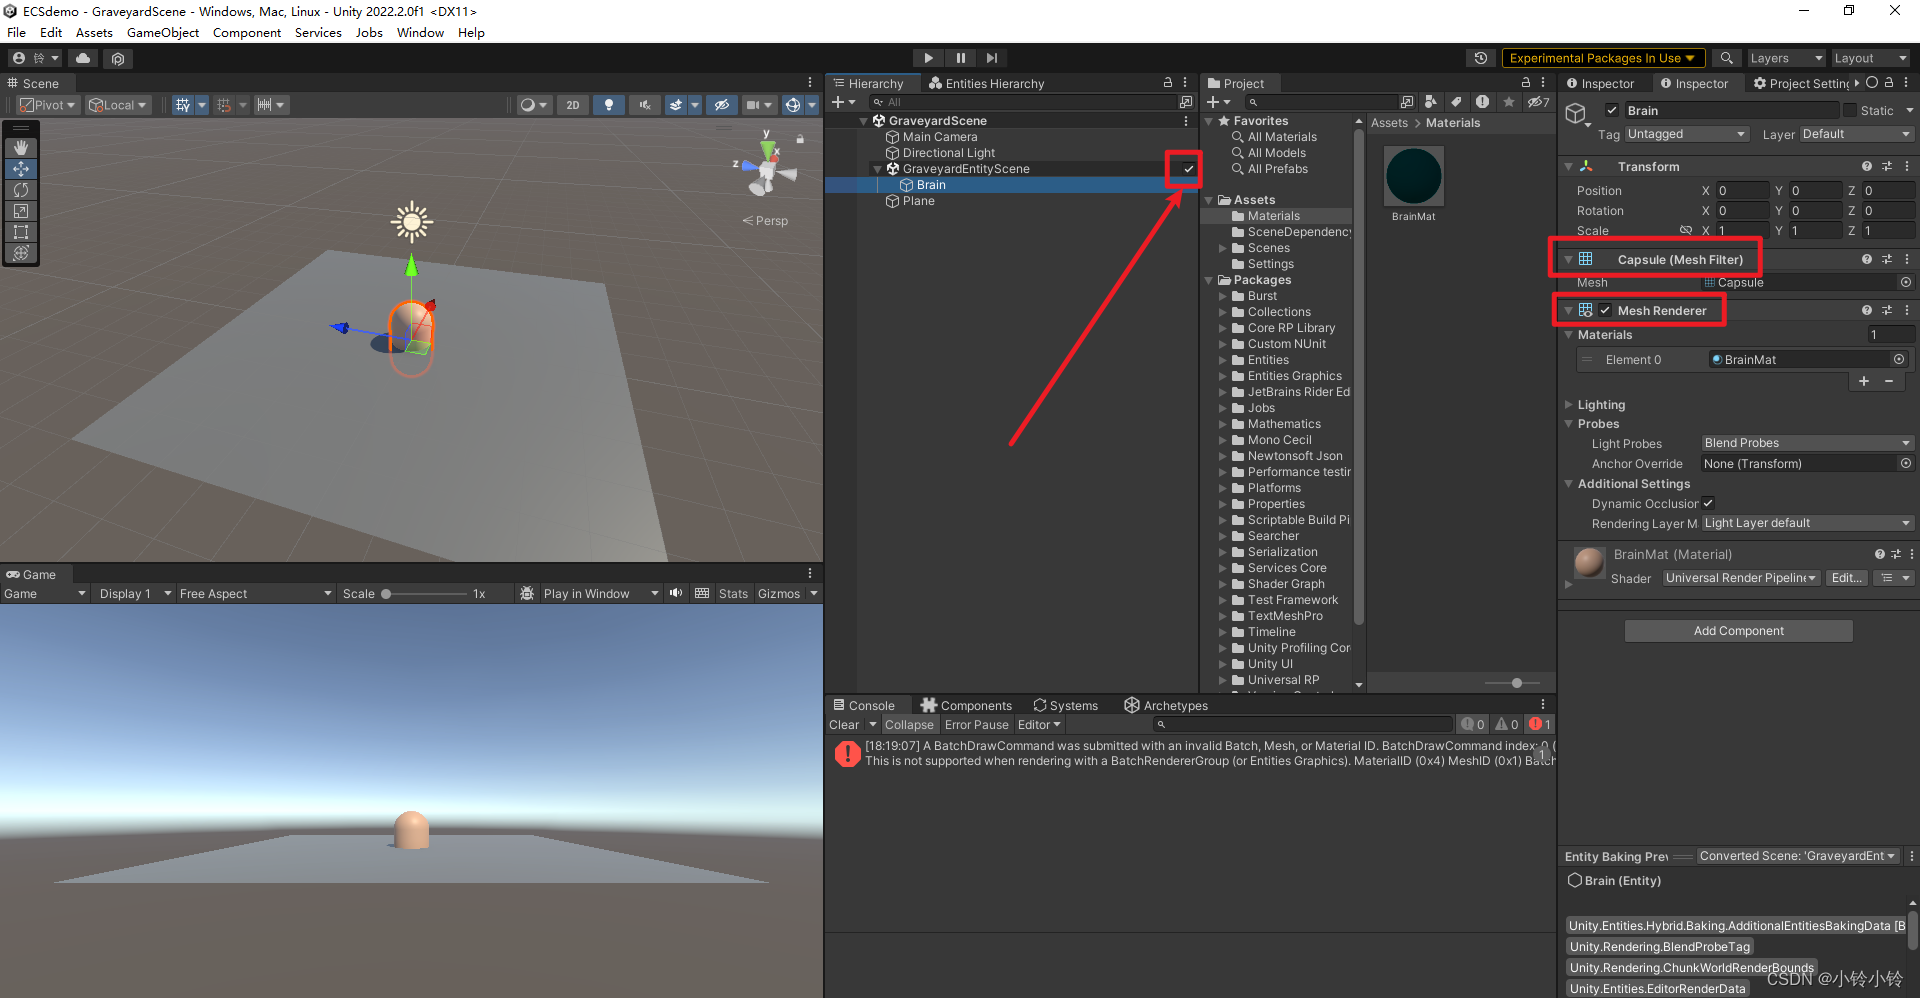Toggle the Static checkbox
Viewport: 1920px width, 998px height.
point(1850,111)
